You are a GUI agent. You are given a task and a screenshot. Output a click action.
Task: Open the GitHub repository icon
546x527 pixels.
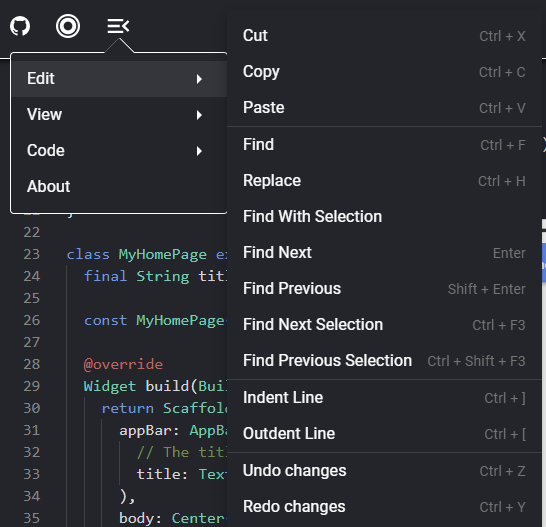[x=20, y=26]
